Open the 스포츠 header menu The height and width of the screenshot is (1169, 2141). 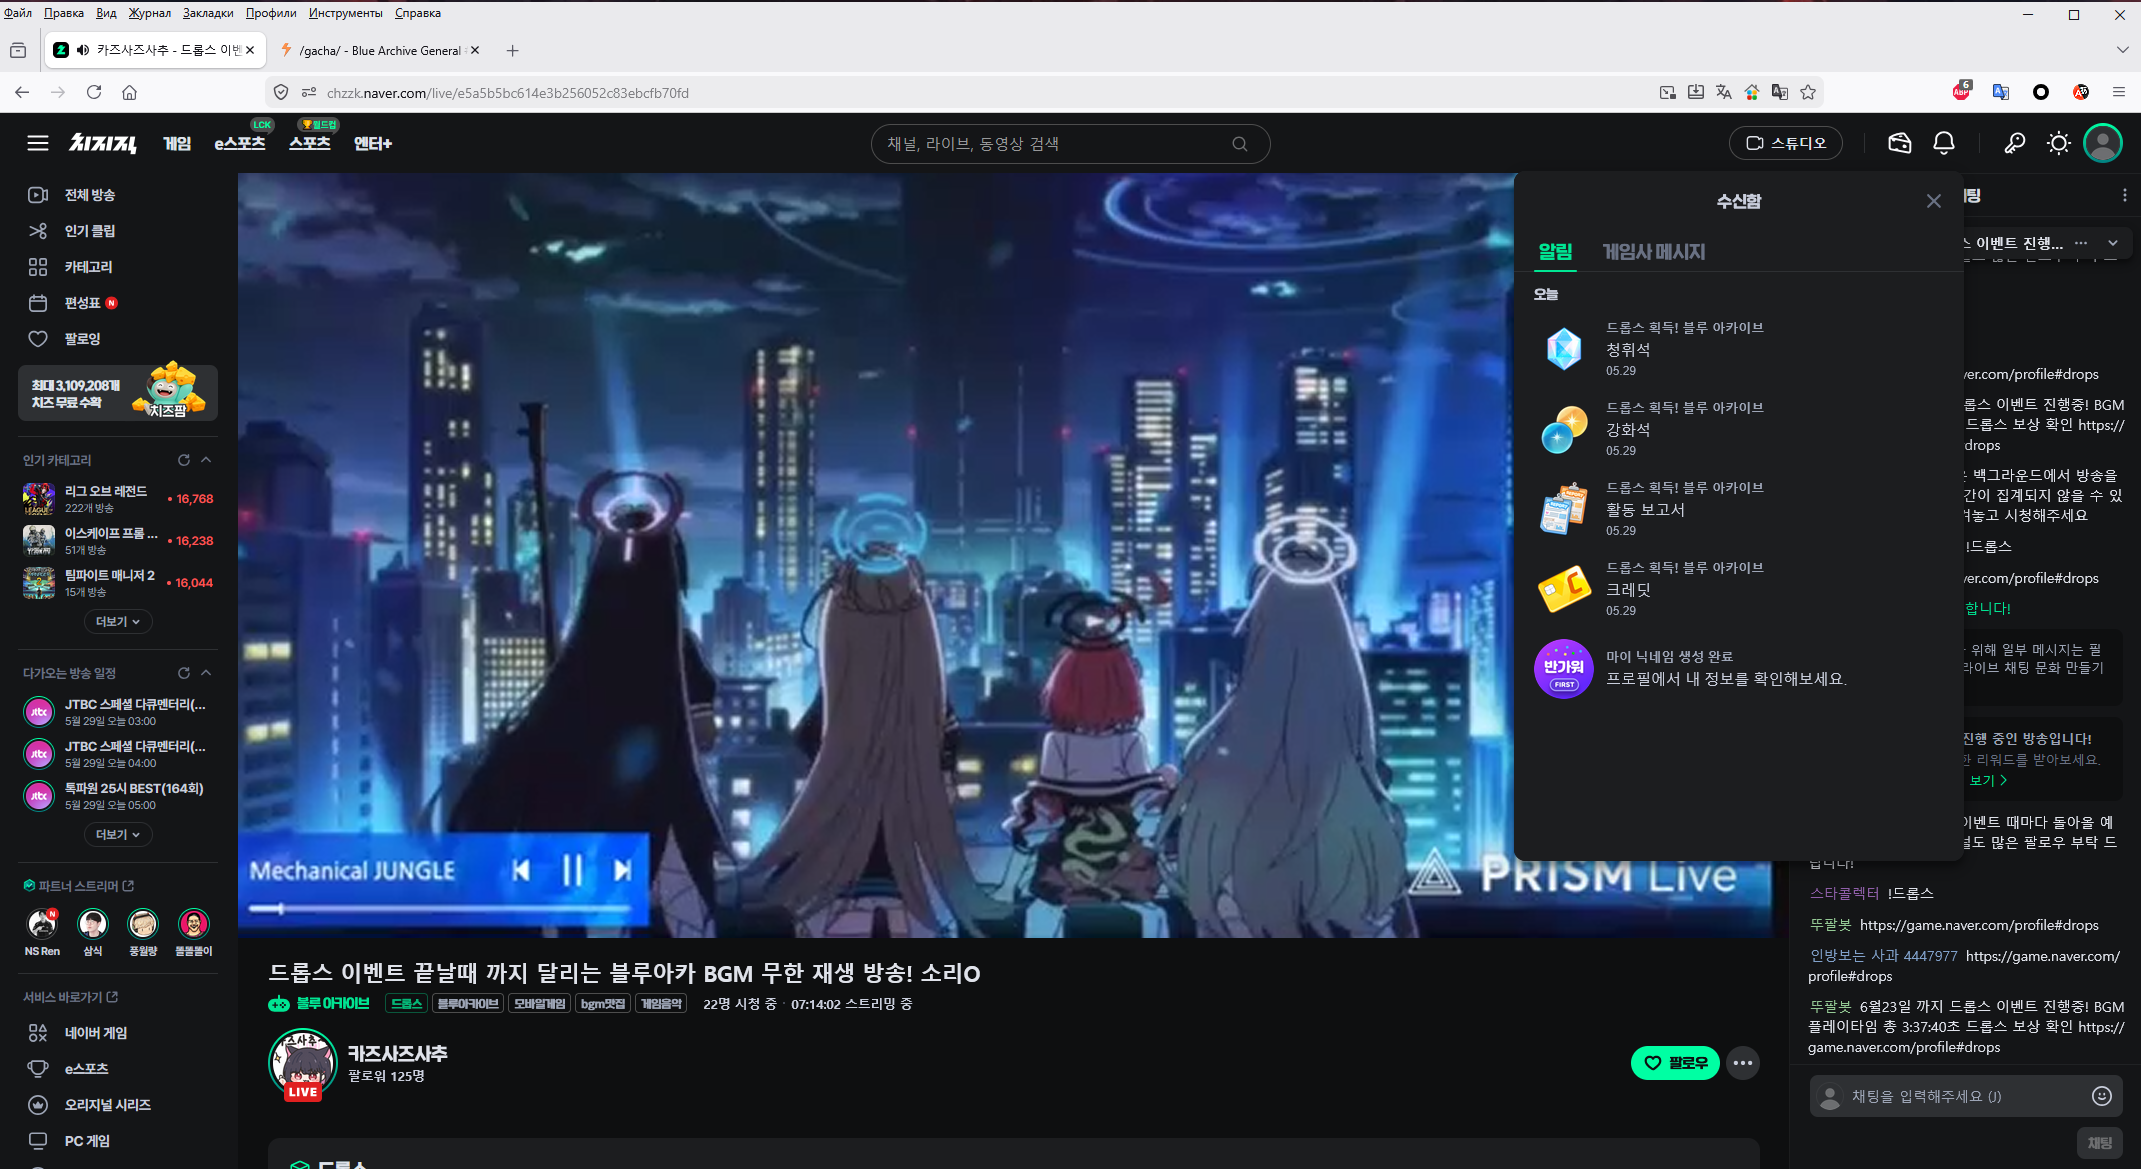(x=310, y=144)
